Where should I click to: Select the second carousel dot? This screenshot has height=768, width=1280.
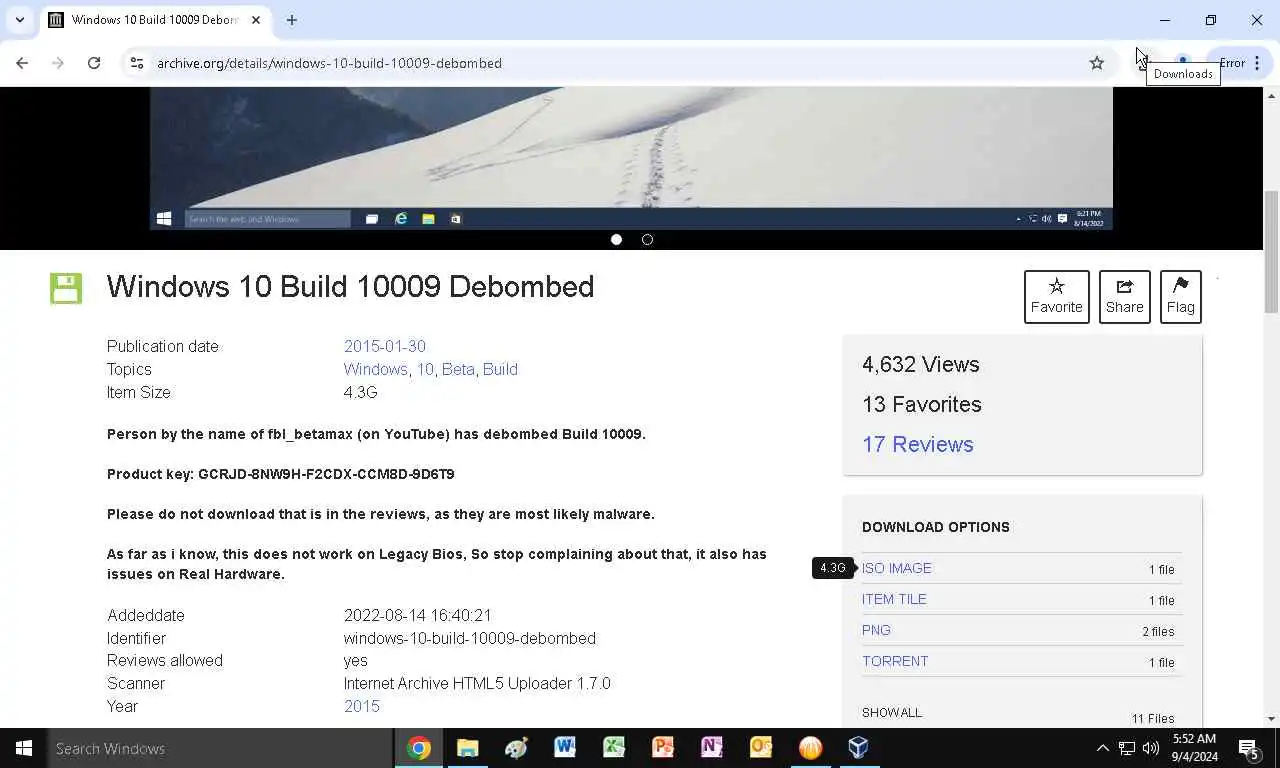(647, 240)
